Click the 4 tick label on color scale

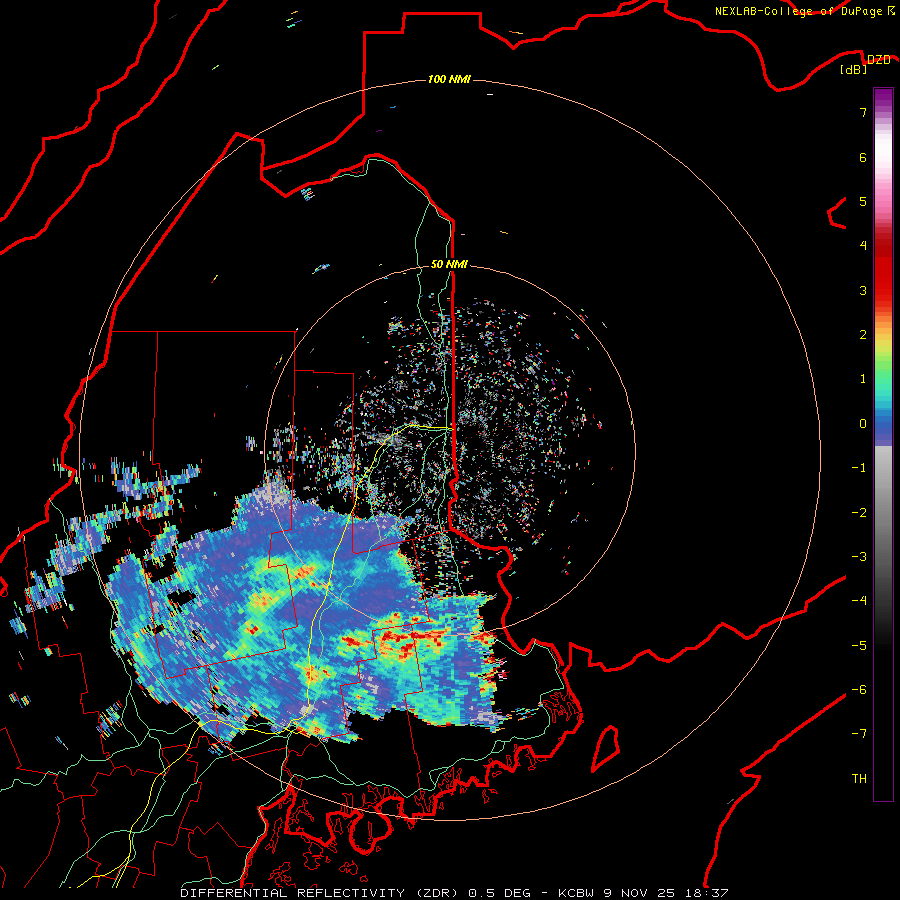pyautogui.click(x=863, y=246)
